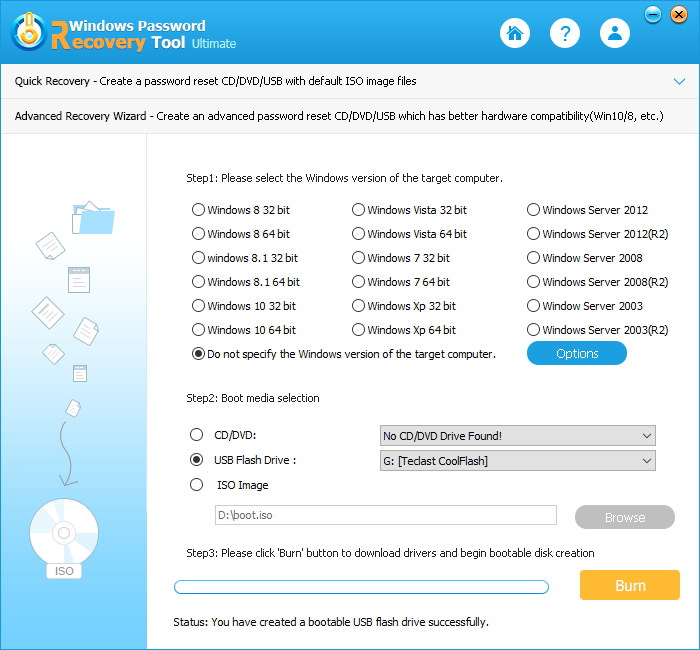
Task: Open the USB drive G: Teclast dropdown
Action: point(517,461)
